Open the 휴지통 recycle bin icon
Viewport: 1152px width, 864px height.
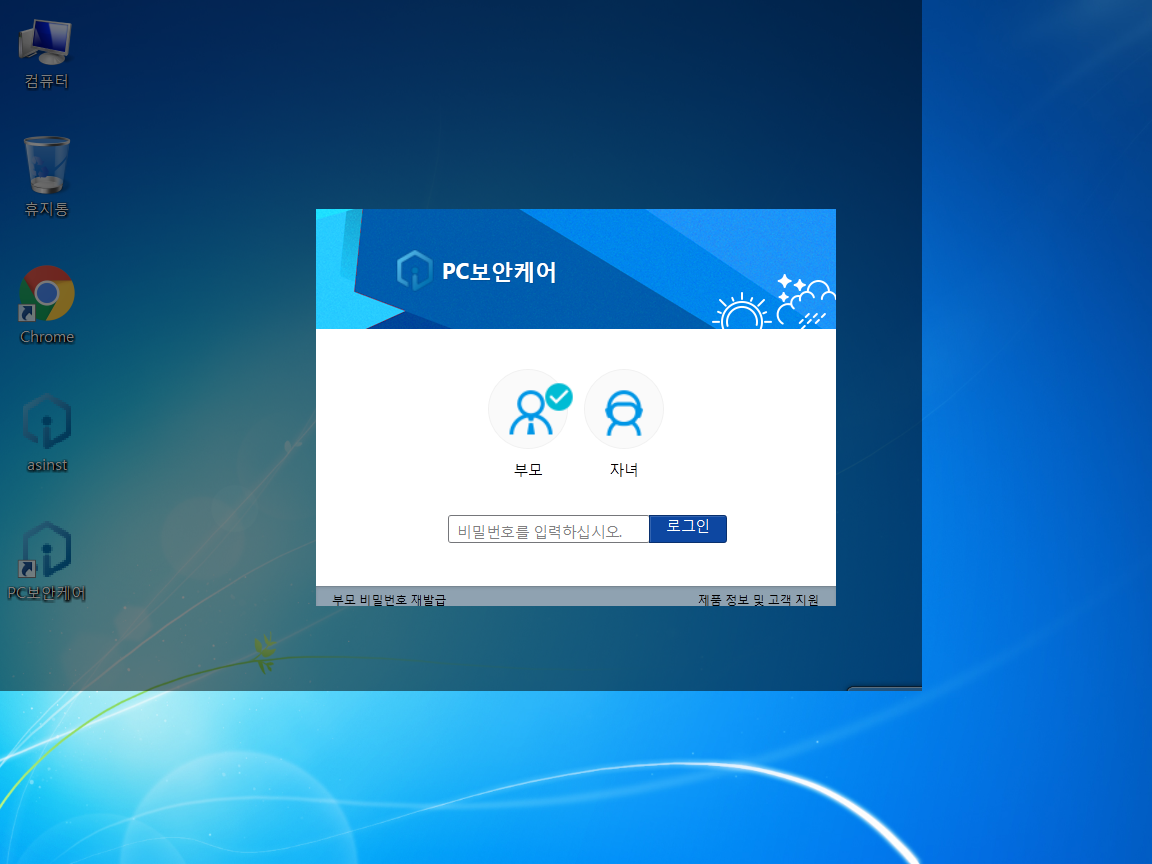coord(46,176)
